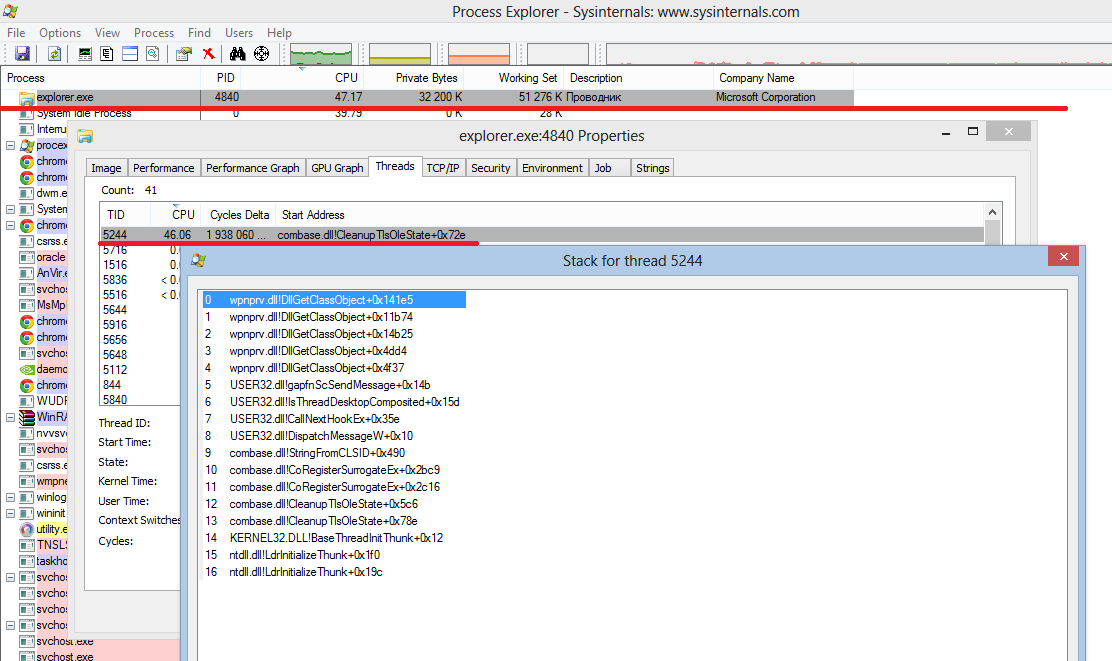The height and width of the screenshot is (661, 1112).
Task: Open the Help menu
Action: pyautogui.click(x=279, y=33)
